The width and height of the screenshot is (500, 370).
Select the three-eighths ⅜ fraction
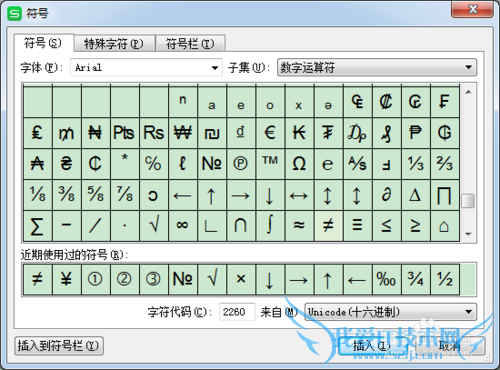coord(67,195)
